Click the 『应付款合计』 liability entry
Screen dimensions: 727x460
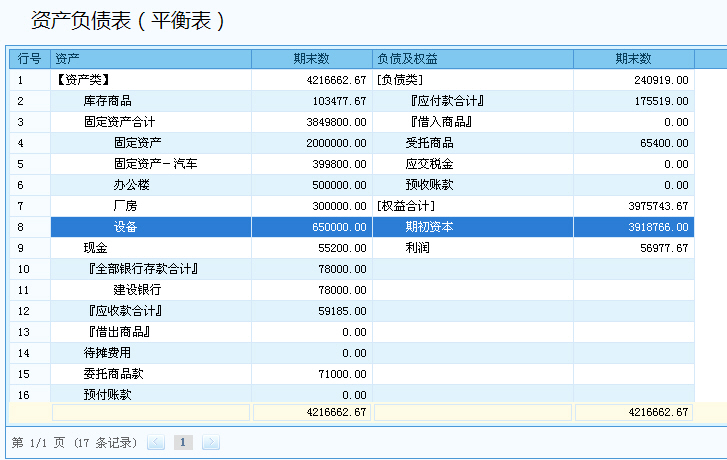click(x=446, y=101)
